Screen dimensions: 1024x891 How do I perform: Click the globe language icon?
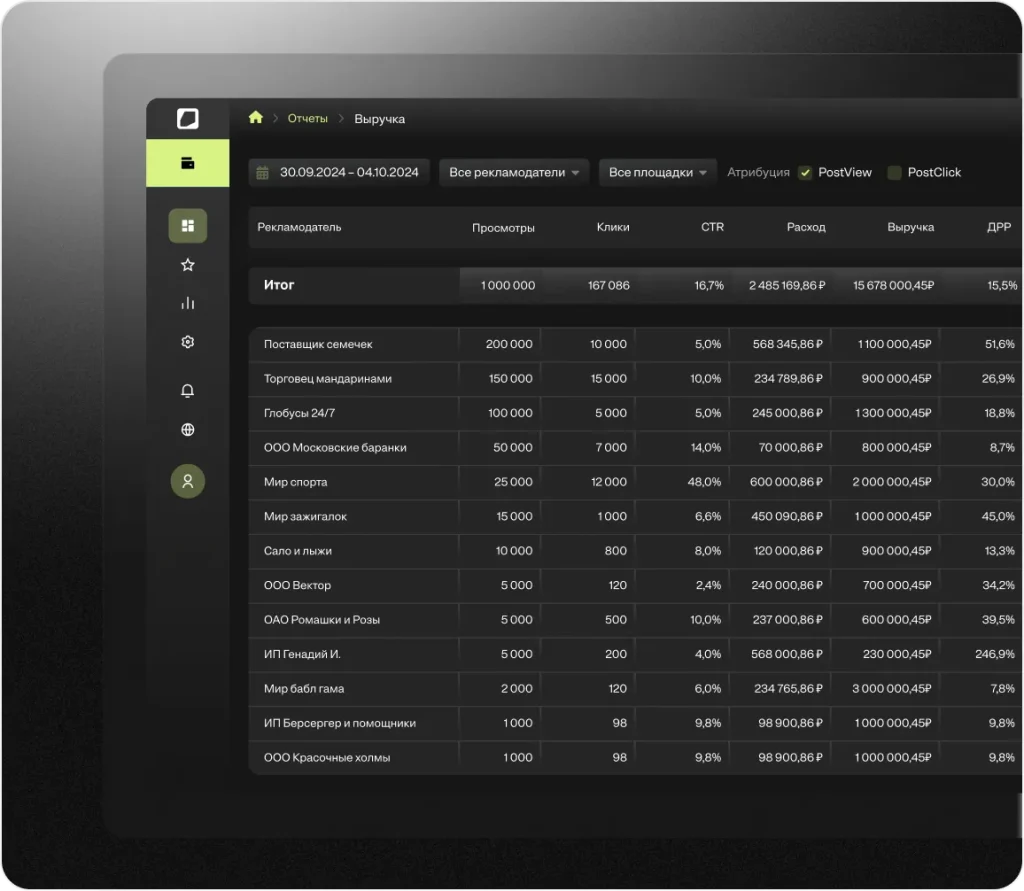187,430
